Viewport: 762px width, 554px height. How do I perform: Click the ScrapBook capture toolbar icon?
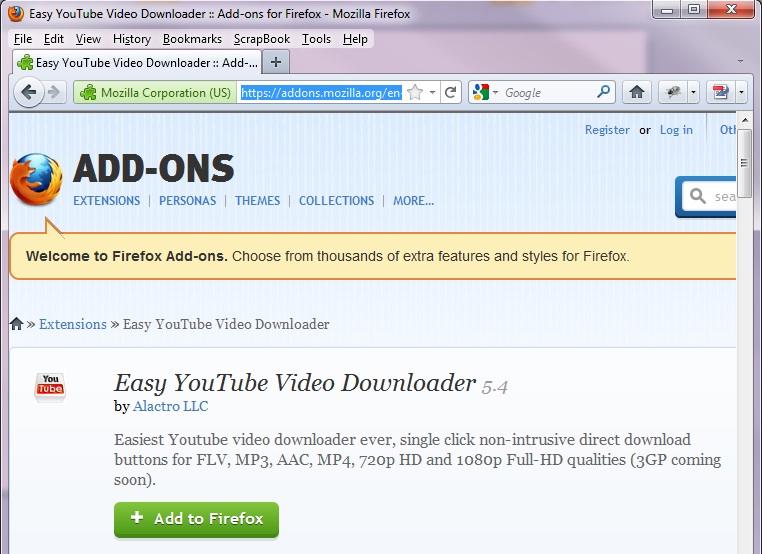(721, 92)
